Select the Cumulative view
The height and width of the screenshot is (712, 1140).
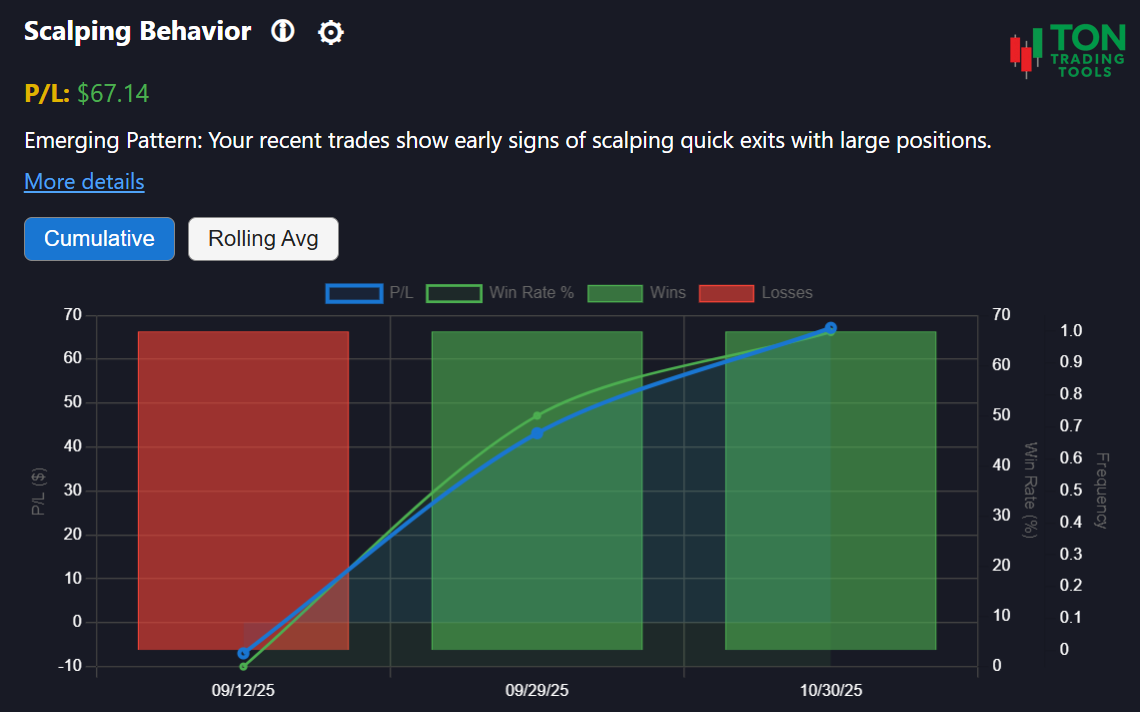[x=99, y=238]
